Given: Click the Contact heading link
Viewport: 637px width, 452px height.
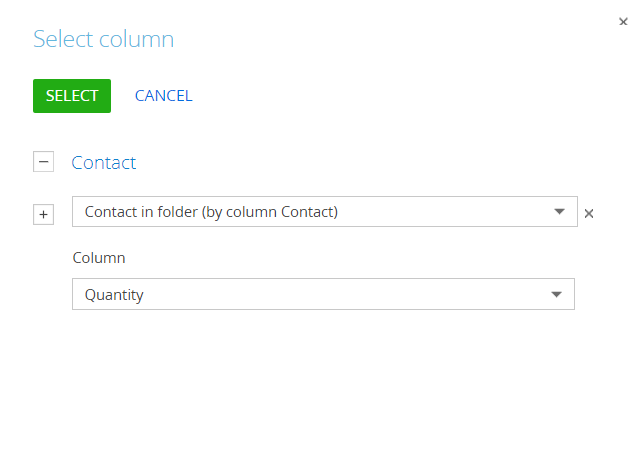Looking at the screenshot, I should [x=104, y=162].
